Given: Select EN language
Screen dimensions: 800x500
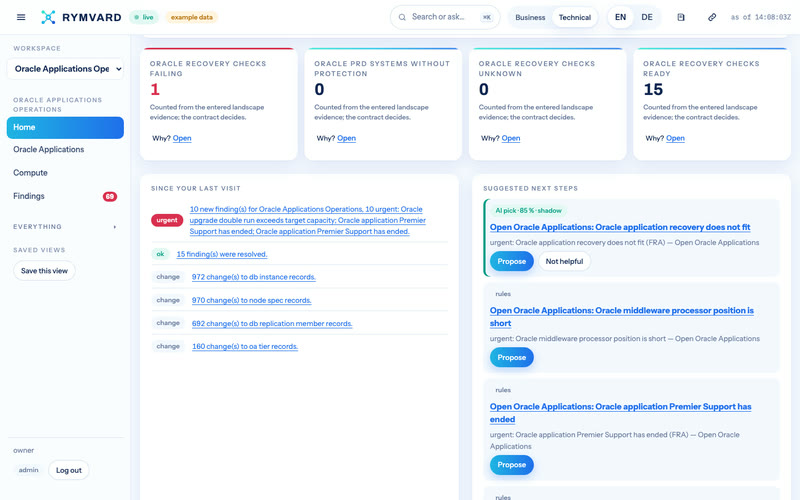Looking at the screenshot, I should coord(620,17).
